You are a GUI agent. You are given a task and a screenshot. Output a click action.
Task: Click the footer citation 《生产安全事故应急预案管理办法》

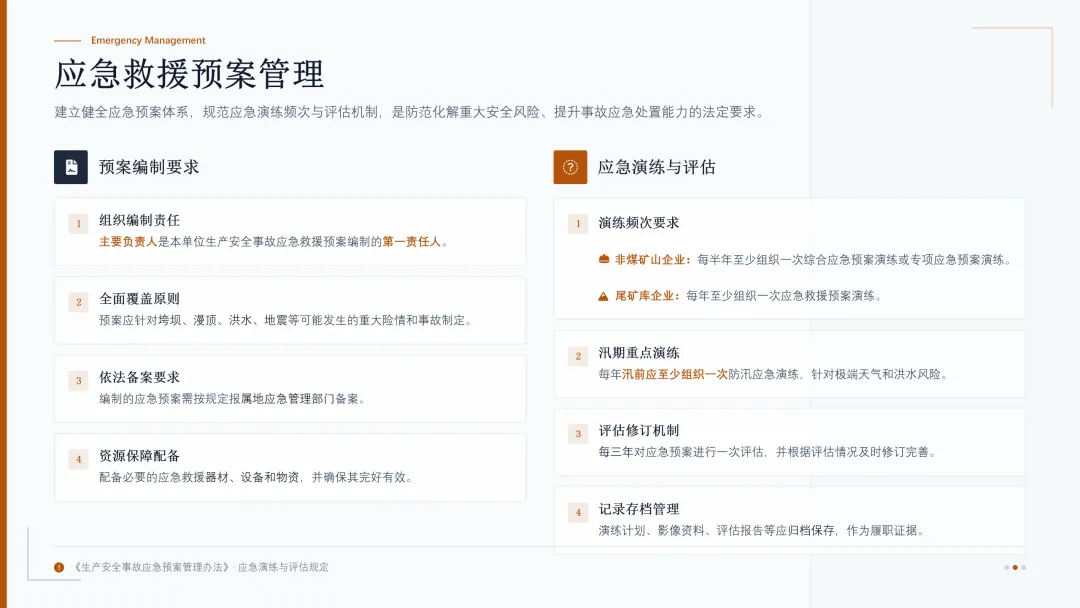(151, 567)
